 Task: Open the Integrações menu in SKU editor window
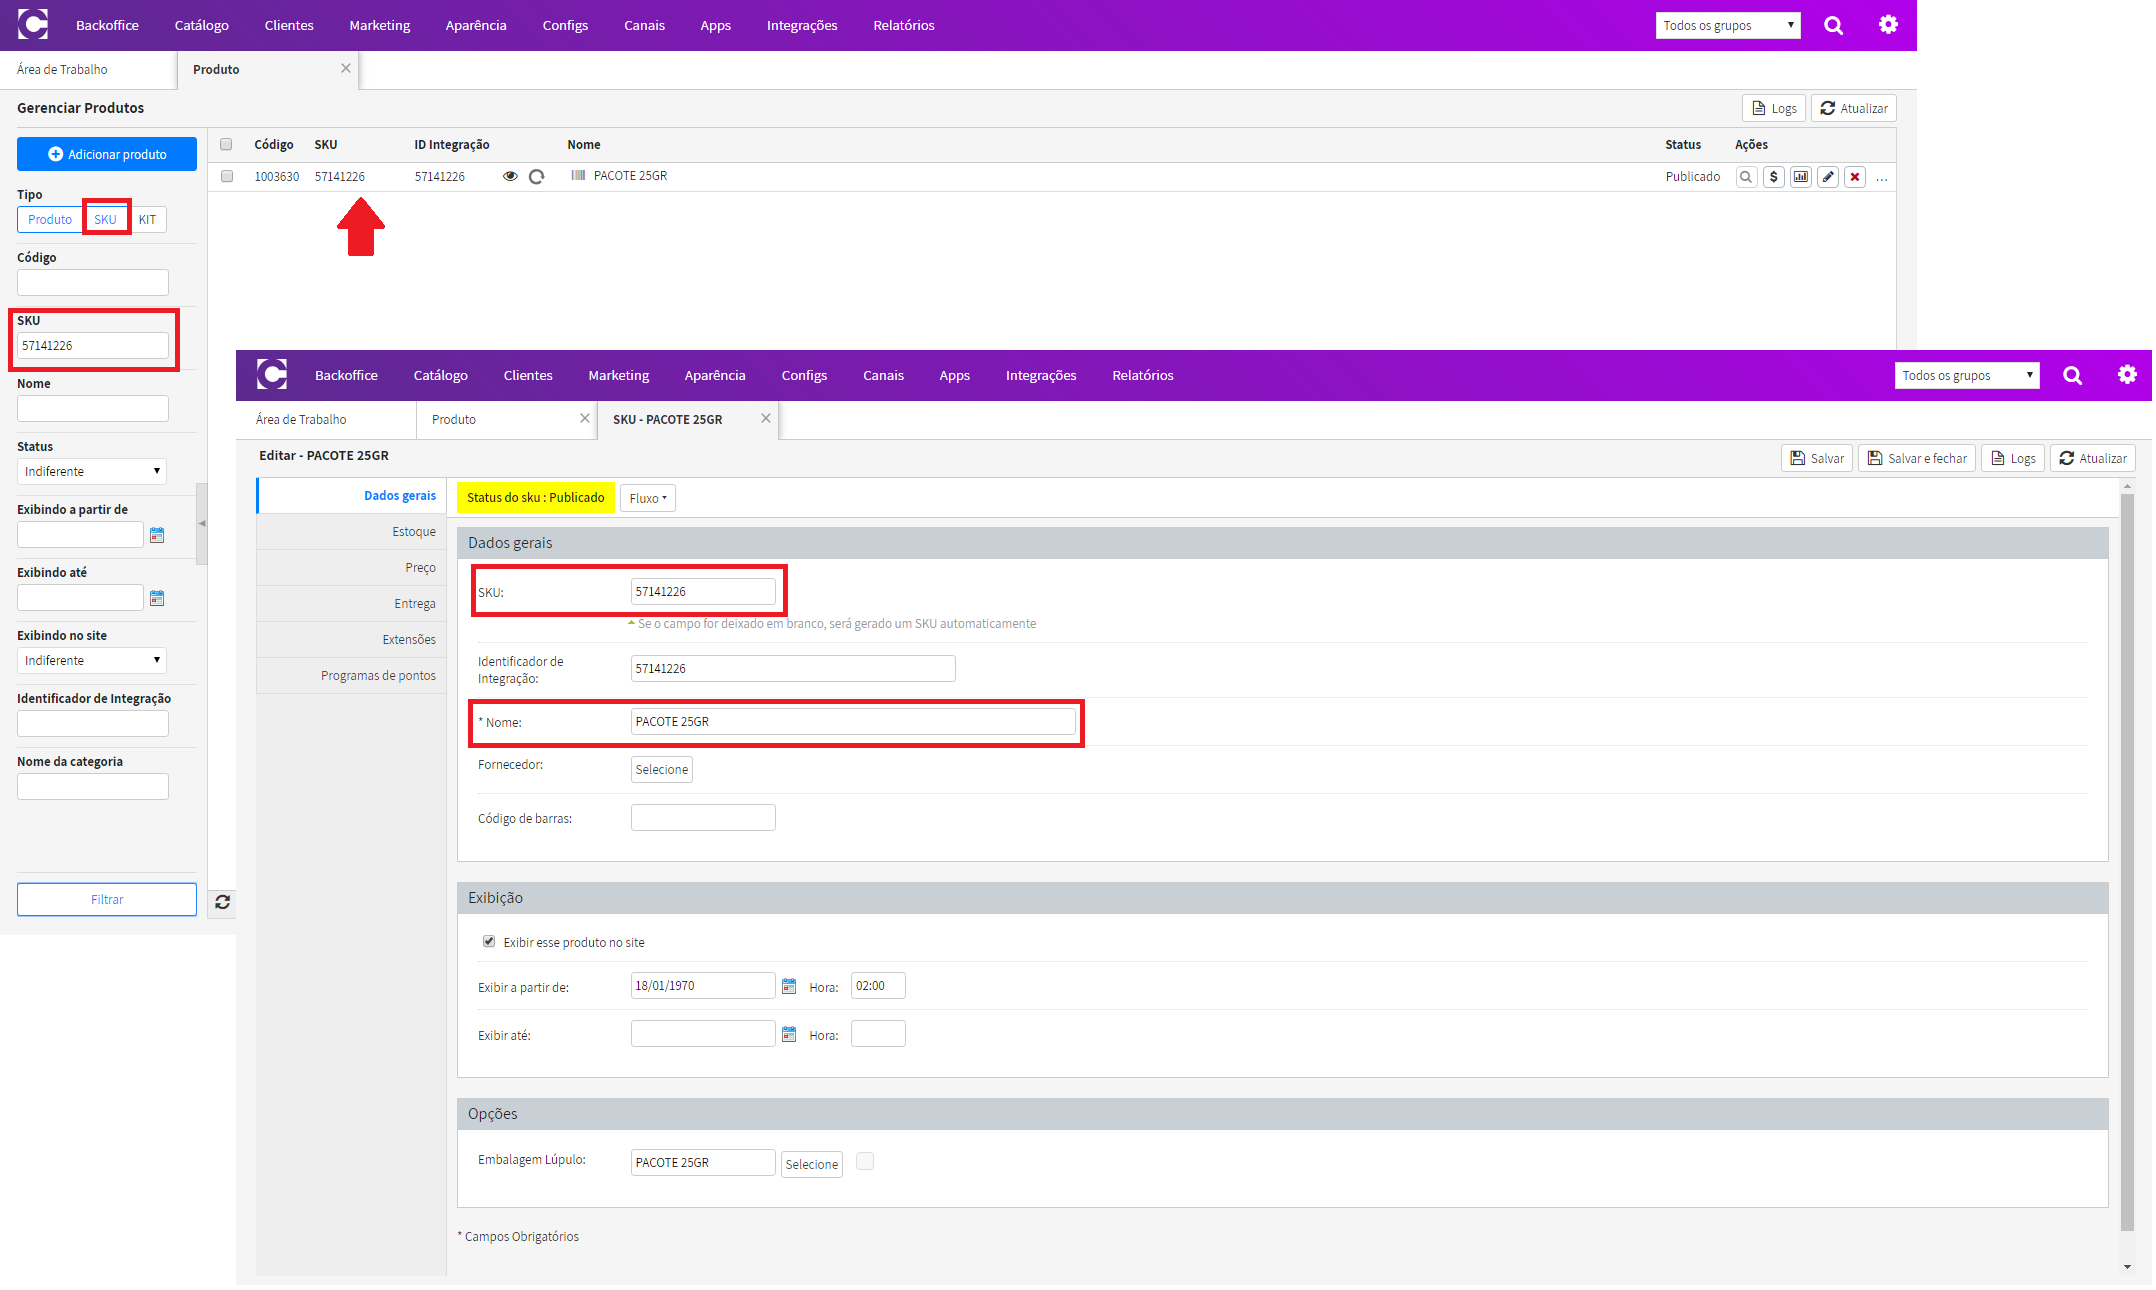point(1041,375)
